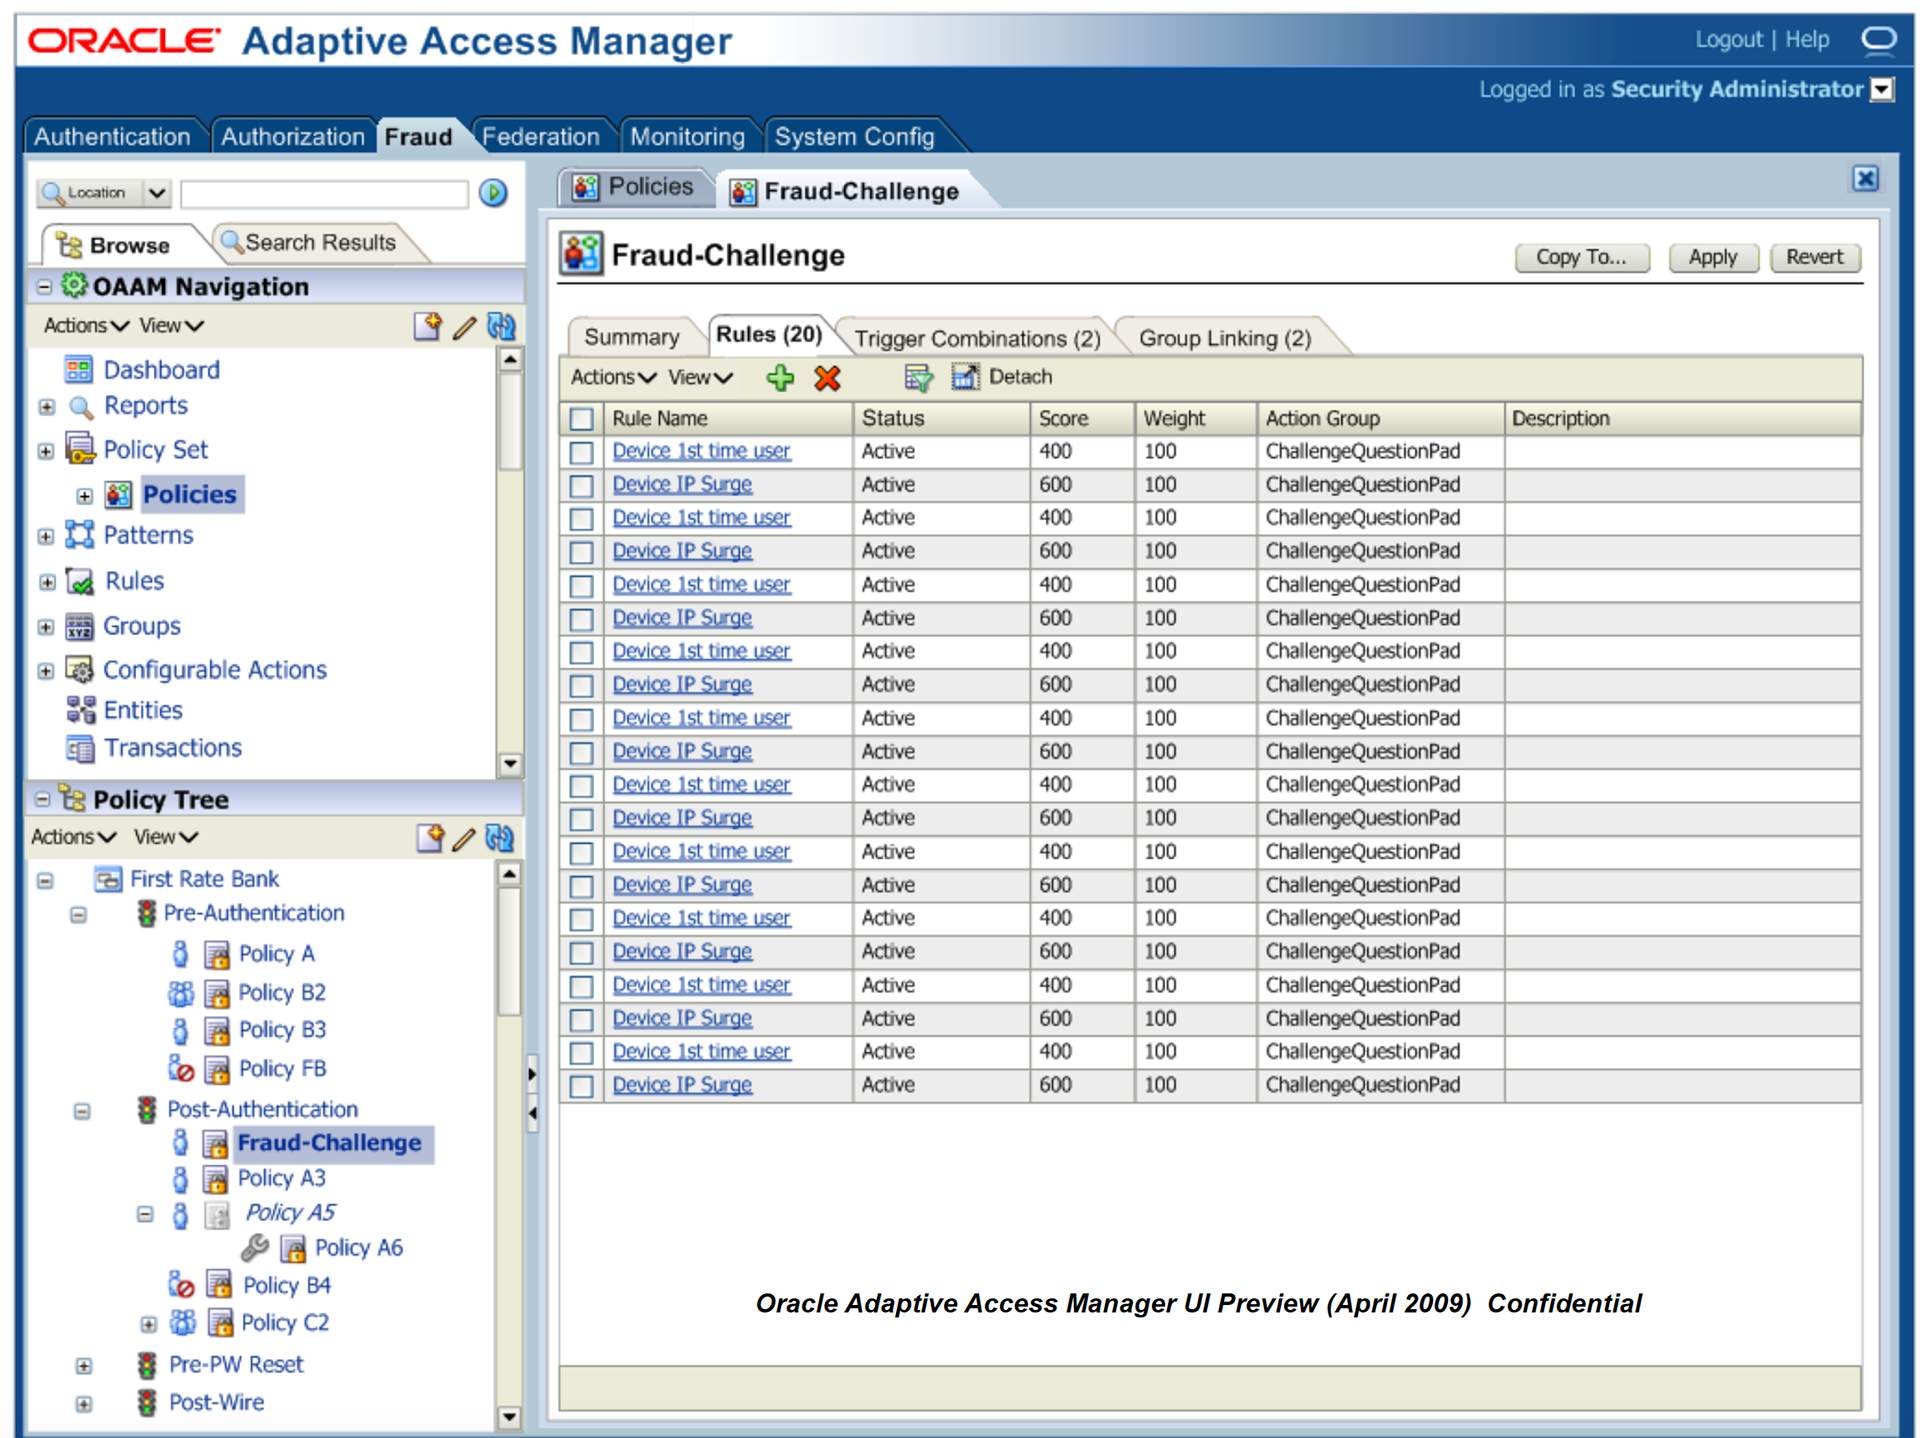Image resolution: width=1920 pixels, height=1438 pixels.
Task: Open the Summary sub-tab
Action: pyautogui.click(x=631, y=337)
